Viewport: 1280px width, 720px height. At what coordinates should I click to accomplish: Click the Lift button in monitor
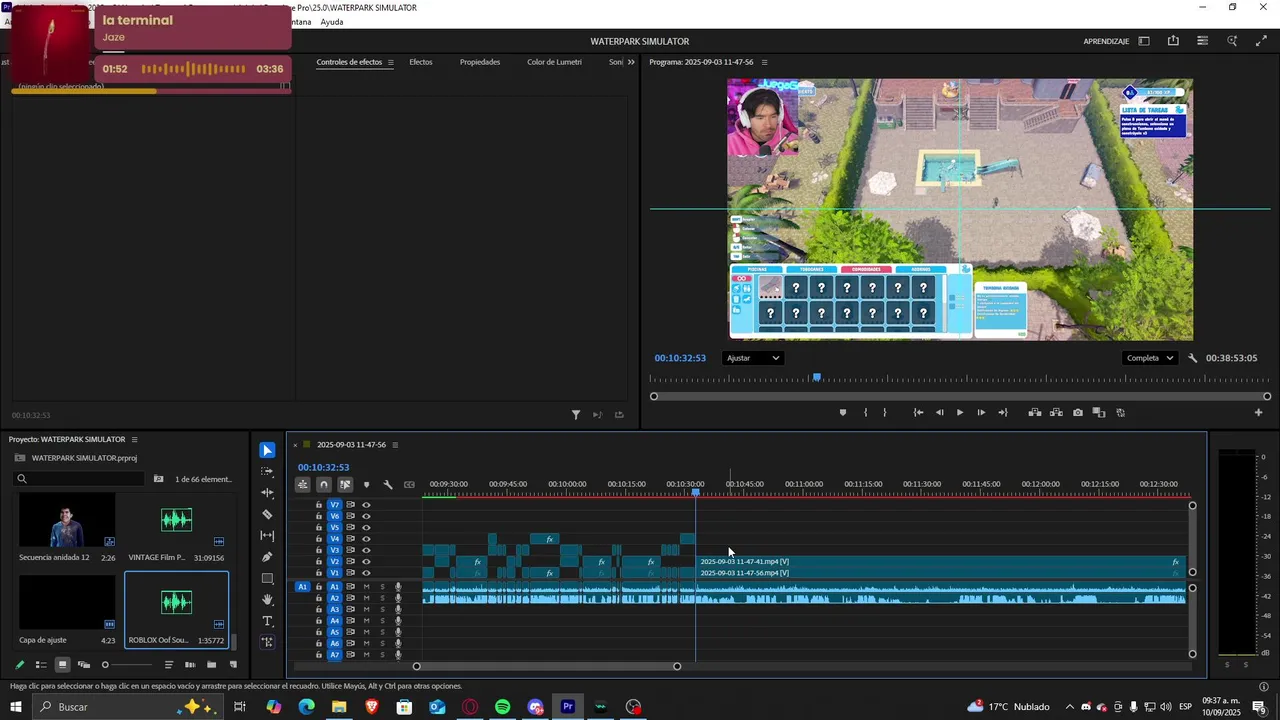pyautogui.click(x=1035, y=412)
